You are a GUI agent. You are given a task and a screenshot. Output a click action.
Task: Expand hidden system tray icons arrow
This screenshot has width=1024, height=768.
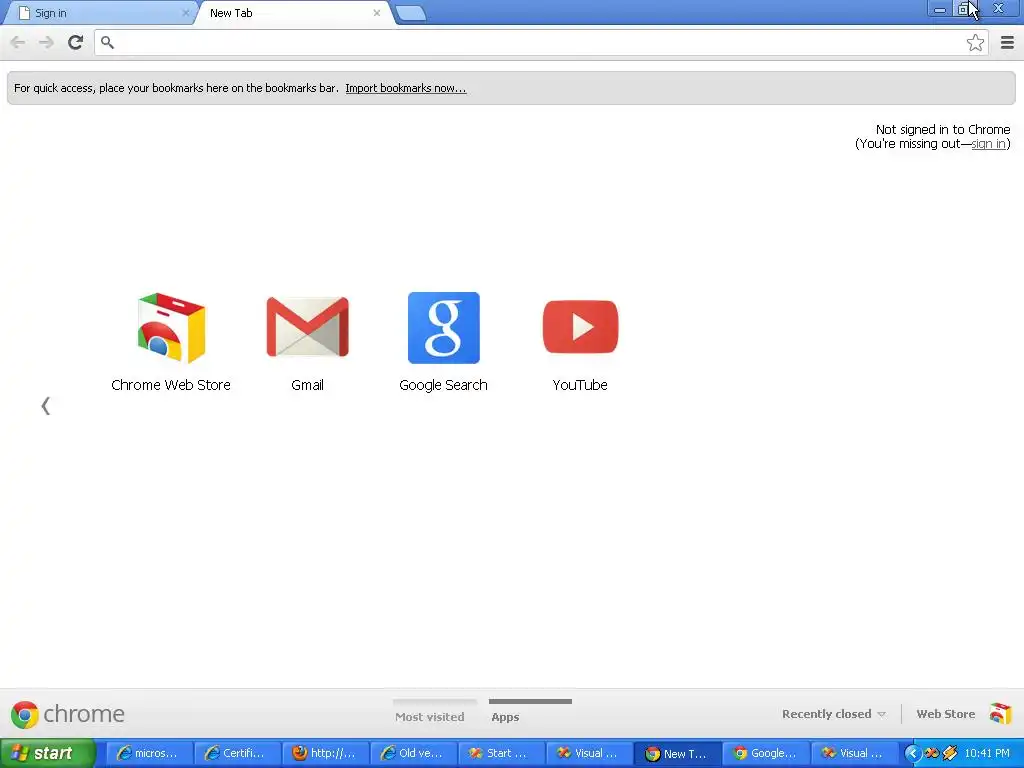pyautogui.click(x=912, y=754)
